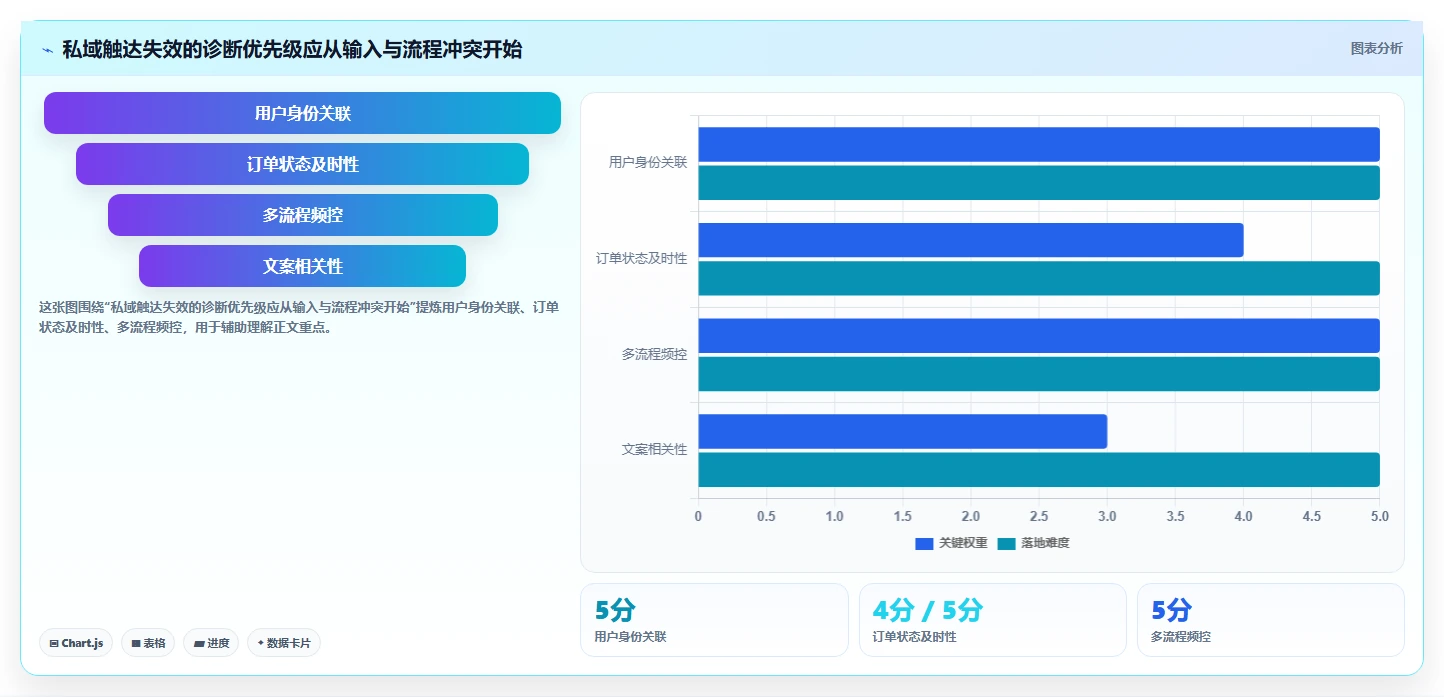This screenshot has height=697, width=1444.
Task: Click the 订单状态及时性 y-axis label
Action: (642, 258)
